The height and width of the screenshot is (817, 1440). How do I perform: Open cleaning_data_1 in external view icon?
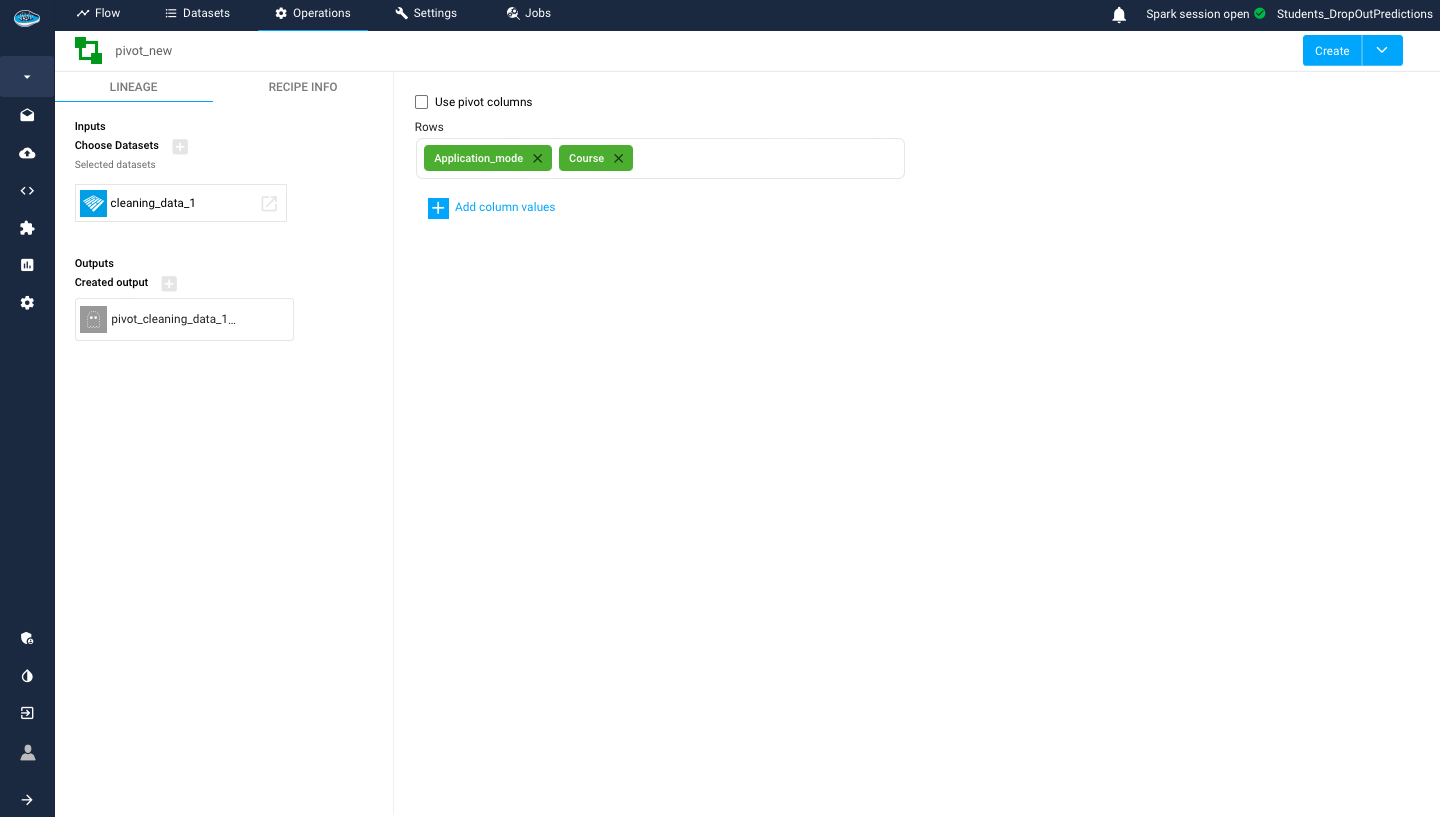click(269, 203)
